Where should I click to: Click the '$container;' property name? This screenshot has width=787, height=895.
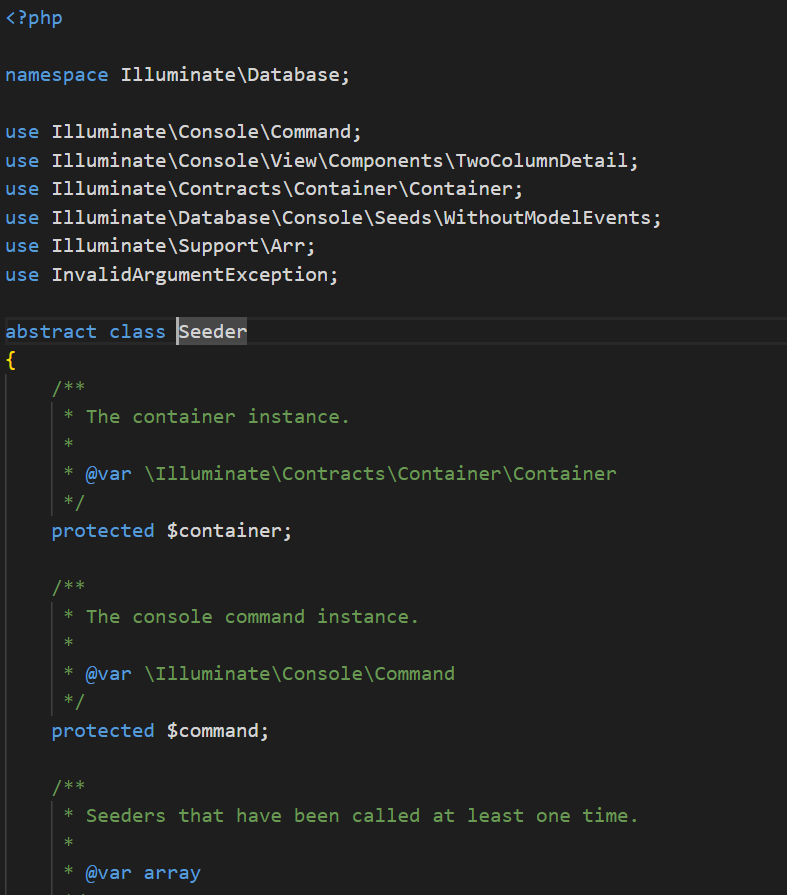coord(229,531)
